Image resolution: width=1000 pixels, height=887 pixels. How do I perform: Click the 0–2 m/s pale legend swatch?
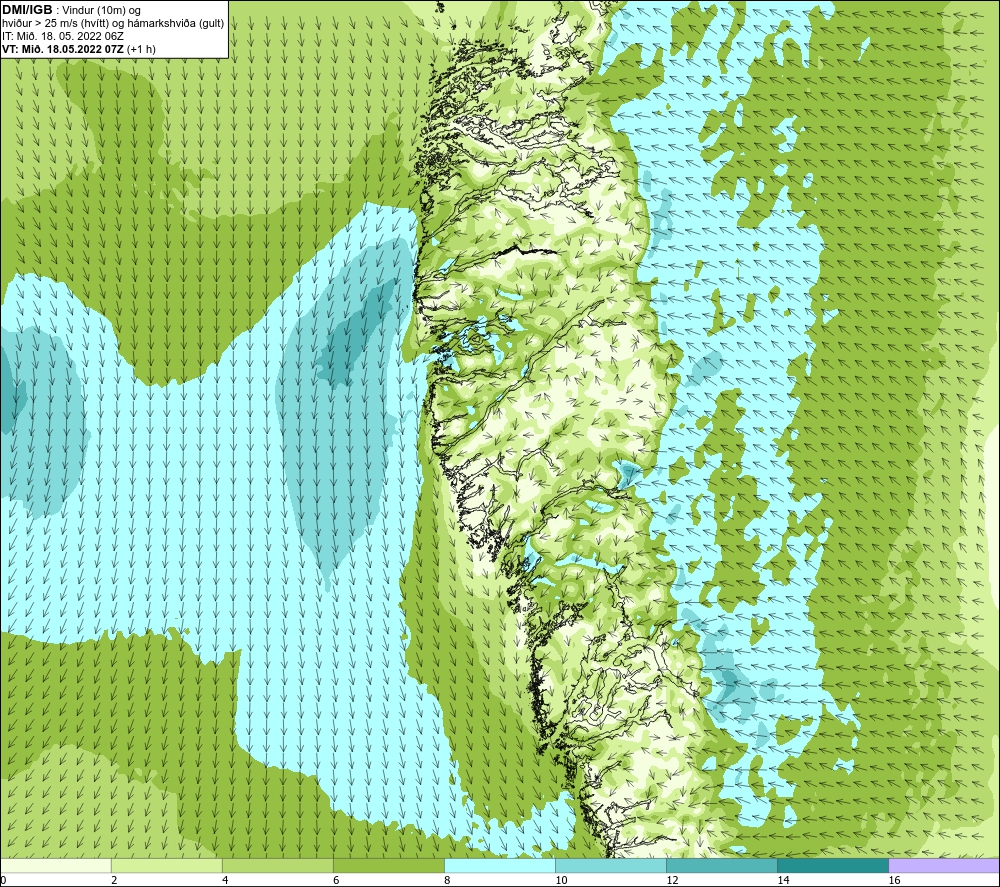[55, 865]
